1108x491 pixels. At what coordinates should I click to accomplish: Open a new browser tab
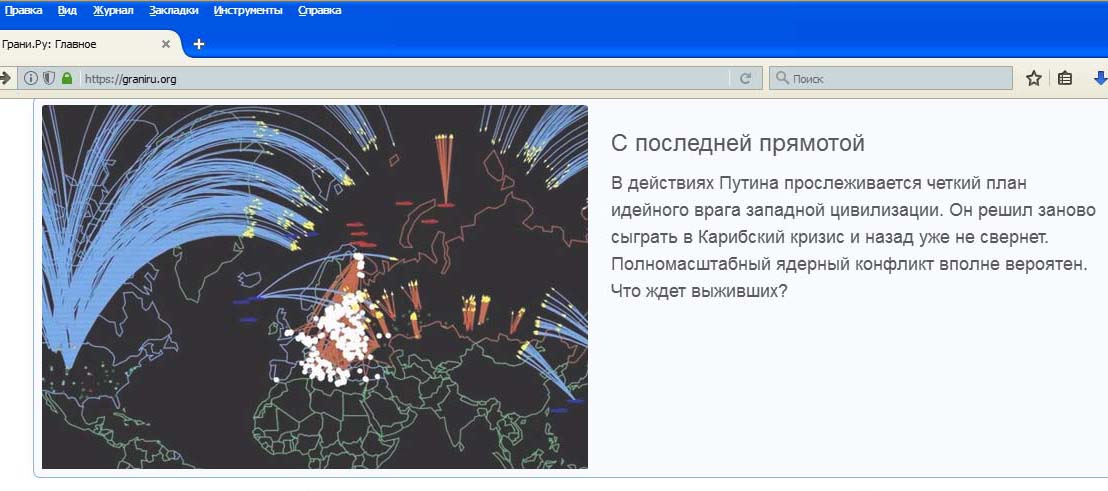click(199, 44)
